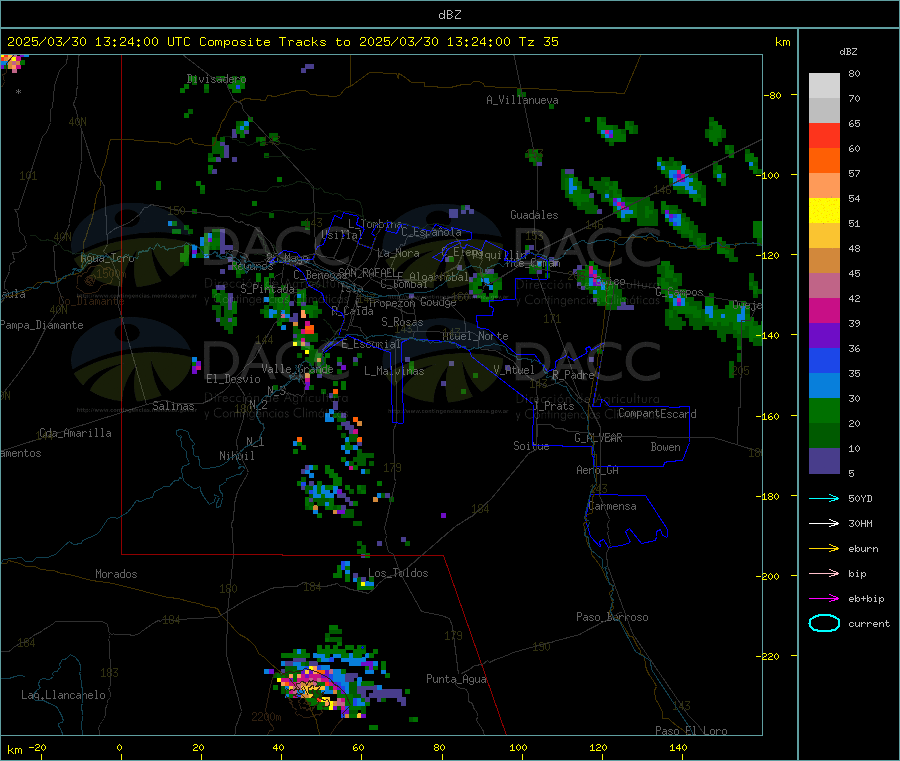Click the CompantEscard map label
The height and width of the screenshot is (761, 900).
click(657, 413)
